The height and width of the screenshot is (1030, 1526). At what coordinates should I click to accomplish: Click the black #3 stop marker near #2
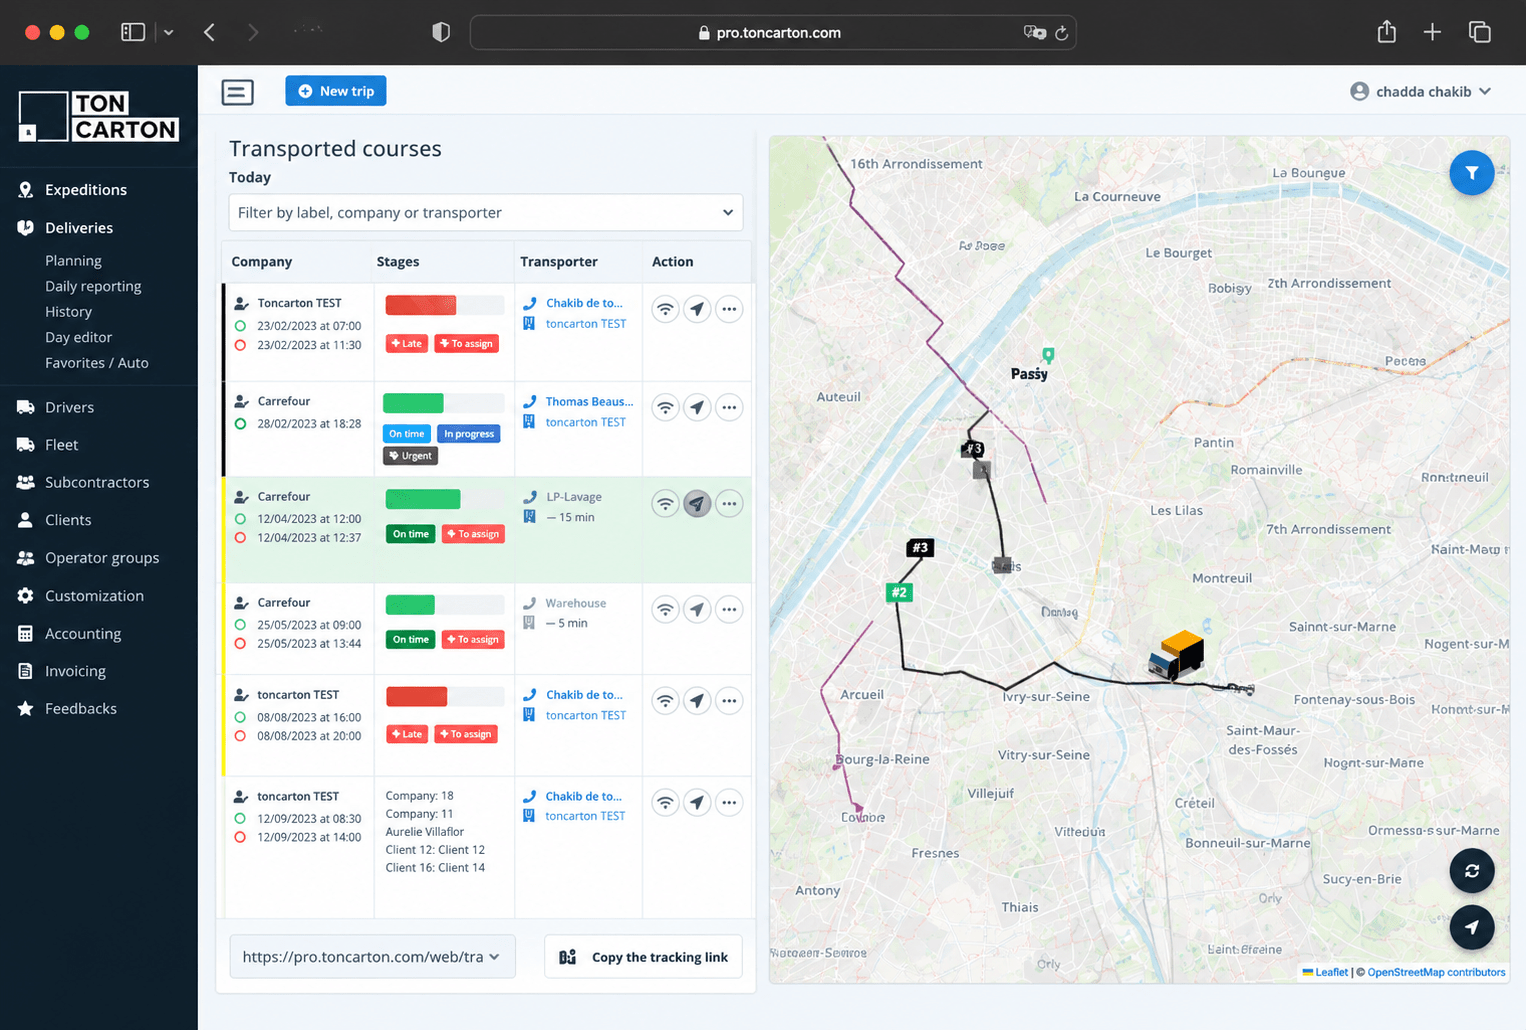tap(920, 547)
